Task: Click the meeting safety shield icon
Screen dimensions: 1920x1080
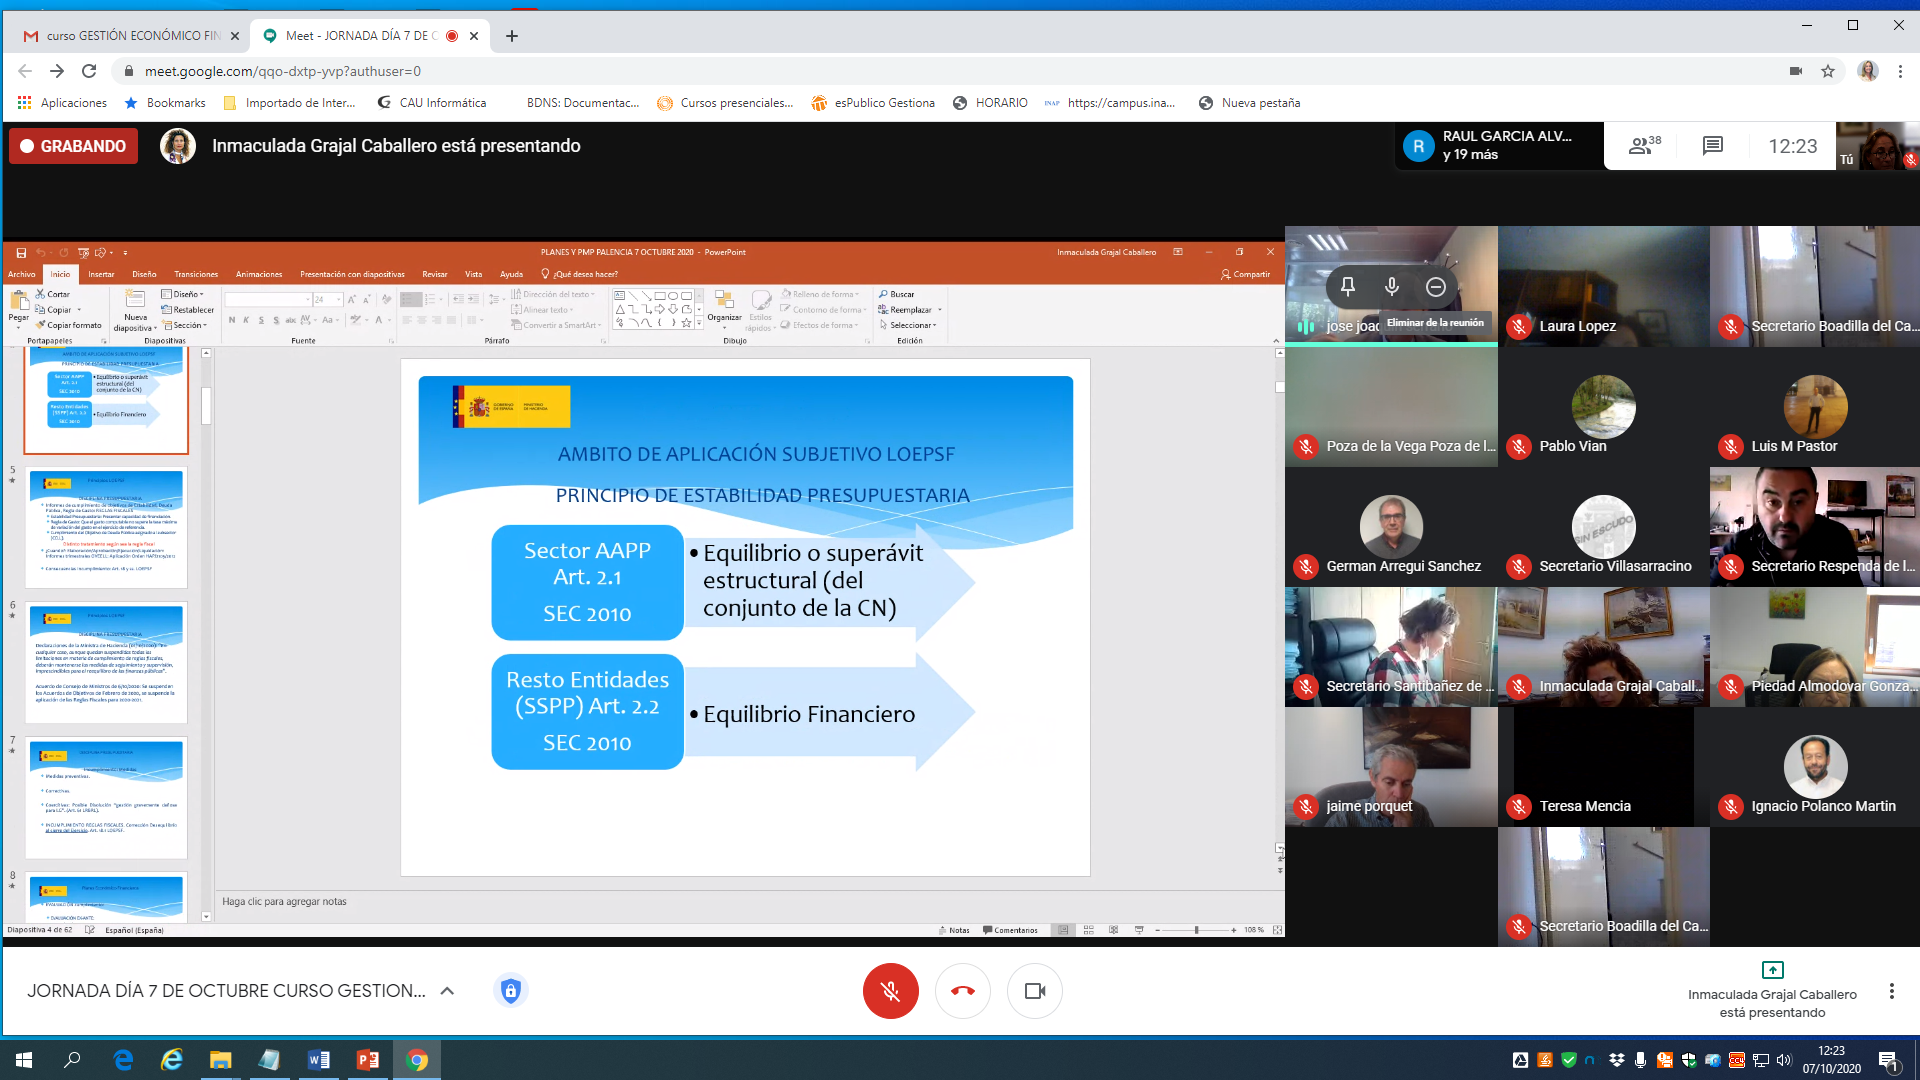Action: click(x=510, y=991)
